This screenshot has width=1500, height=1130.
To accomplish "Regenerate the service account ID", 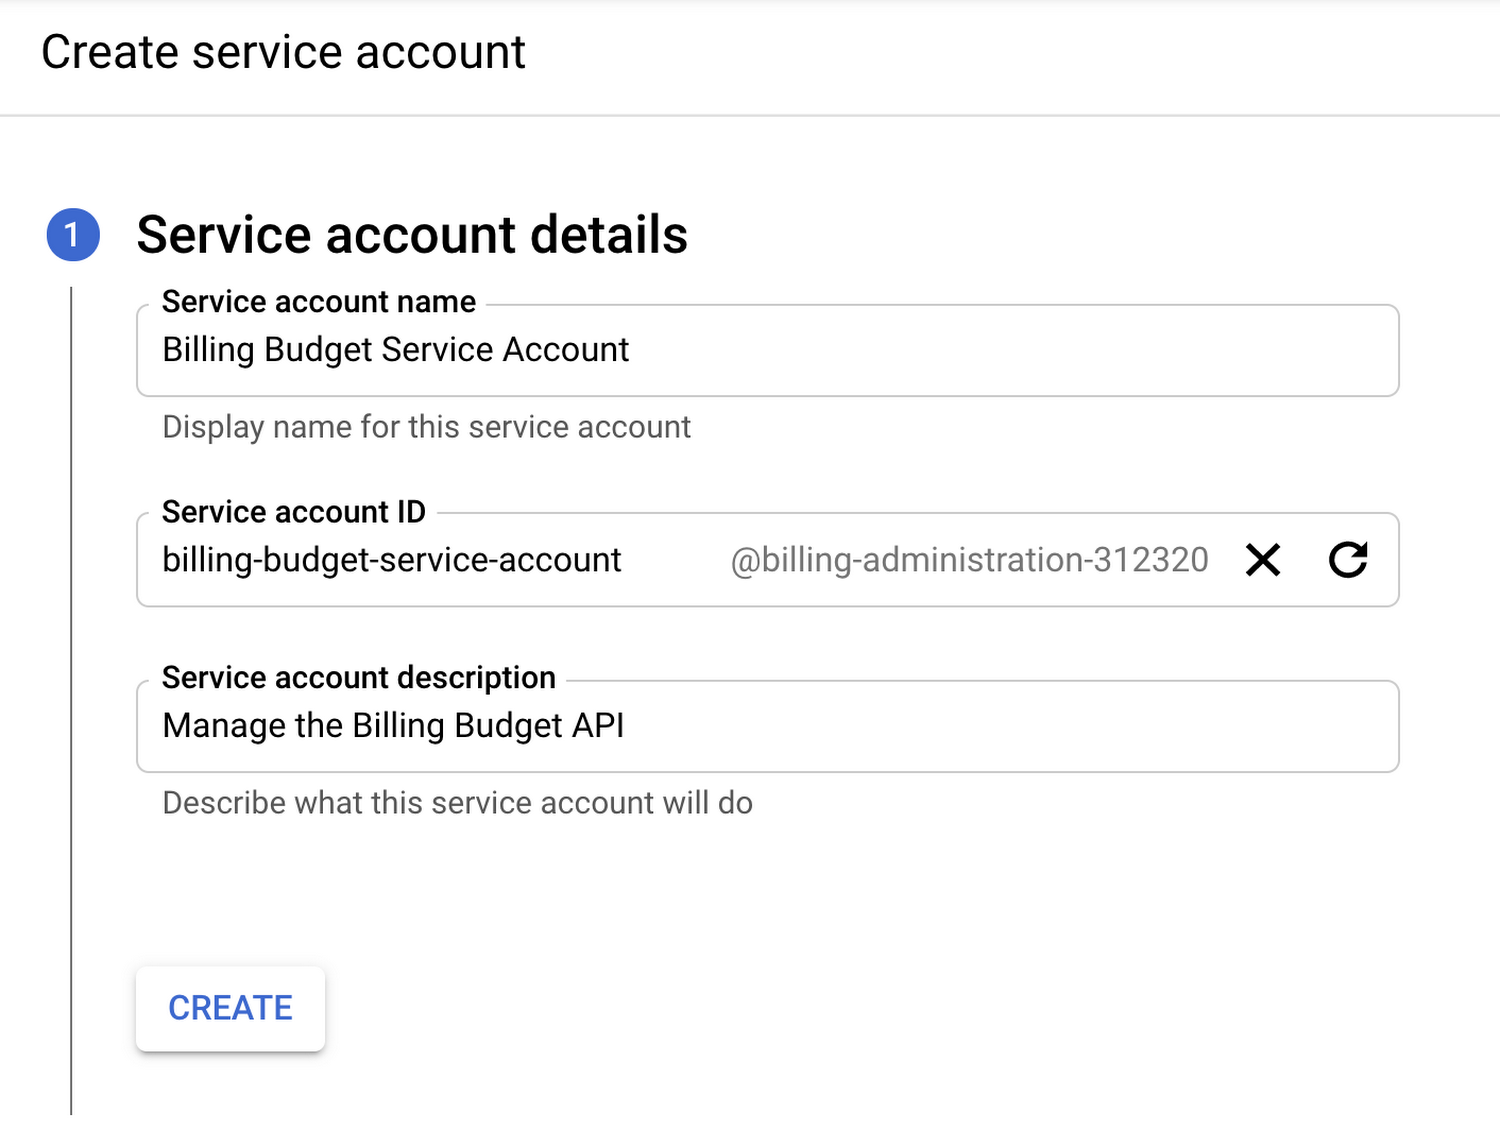I will click(x=1348, y=560).
